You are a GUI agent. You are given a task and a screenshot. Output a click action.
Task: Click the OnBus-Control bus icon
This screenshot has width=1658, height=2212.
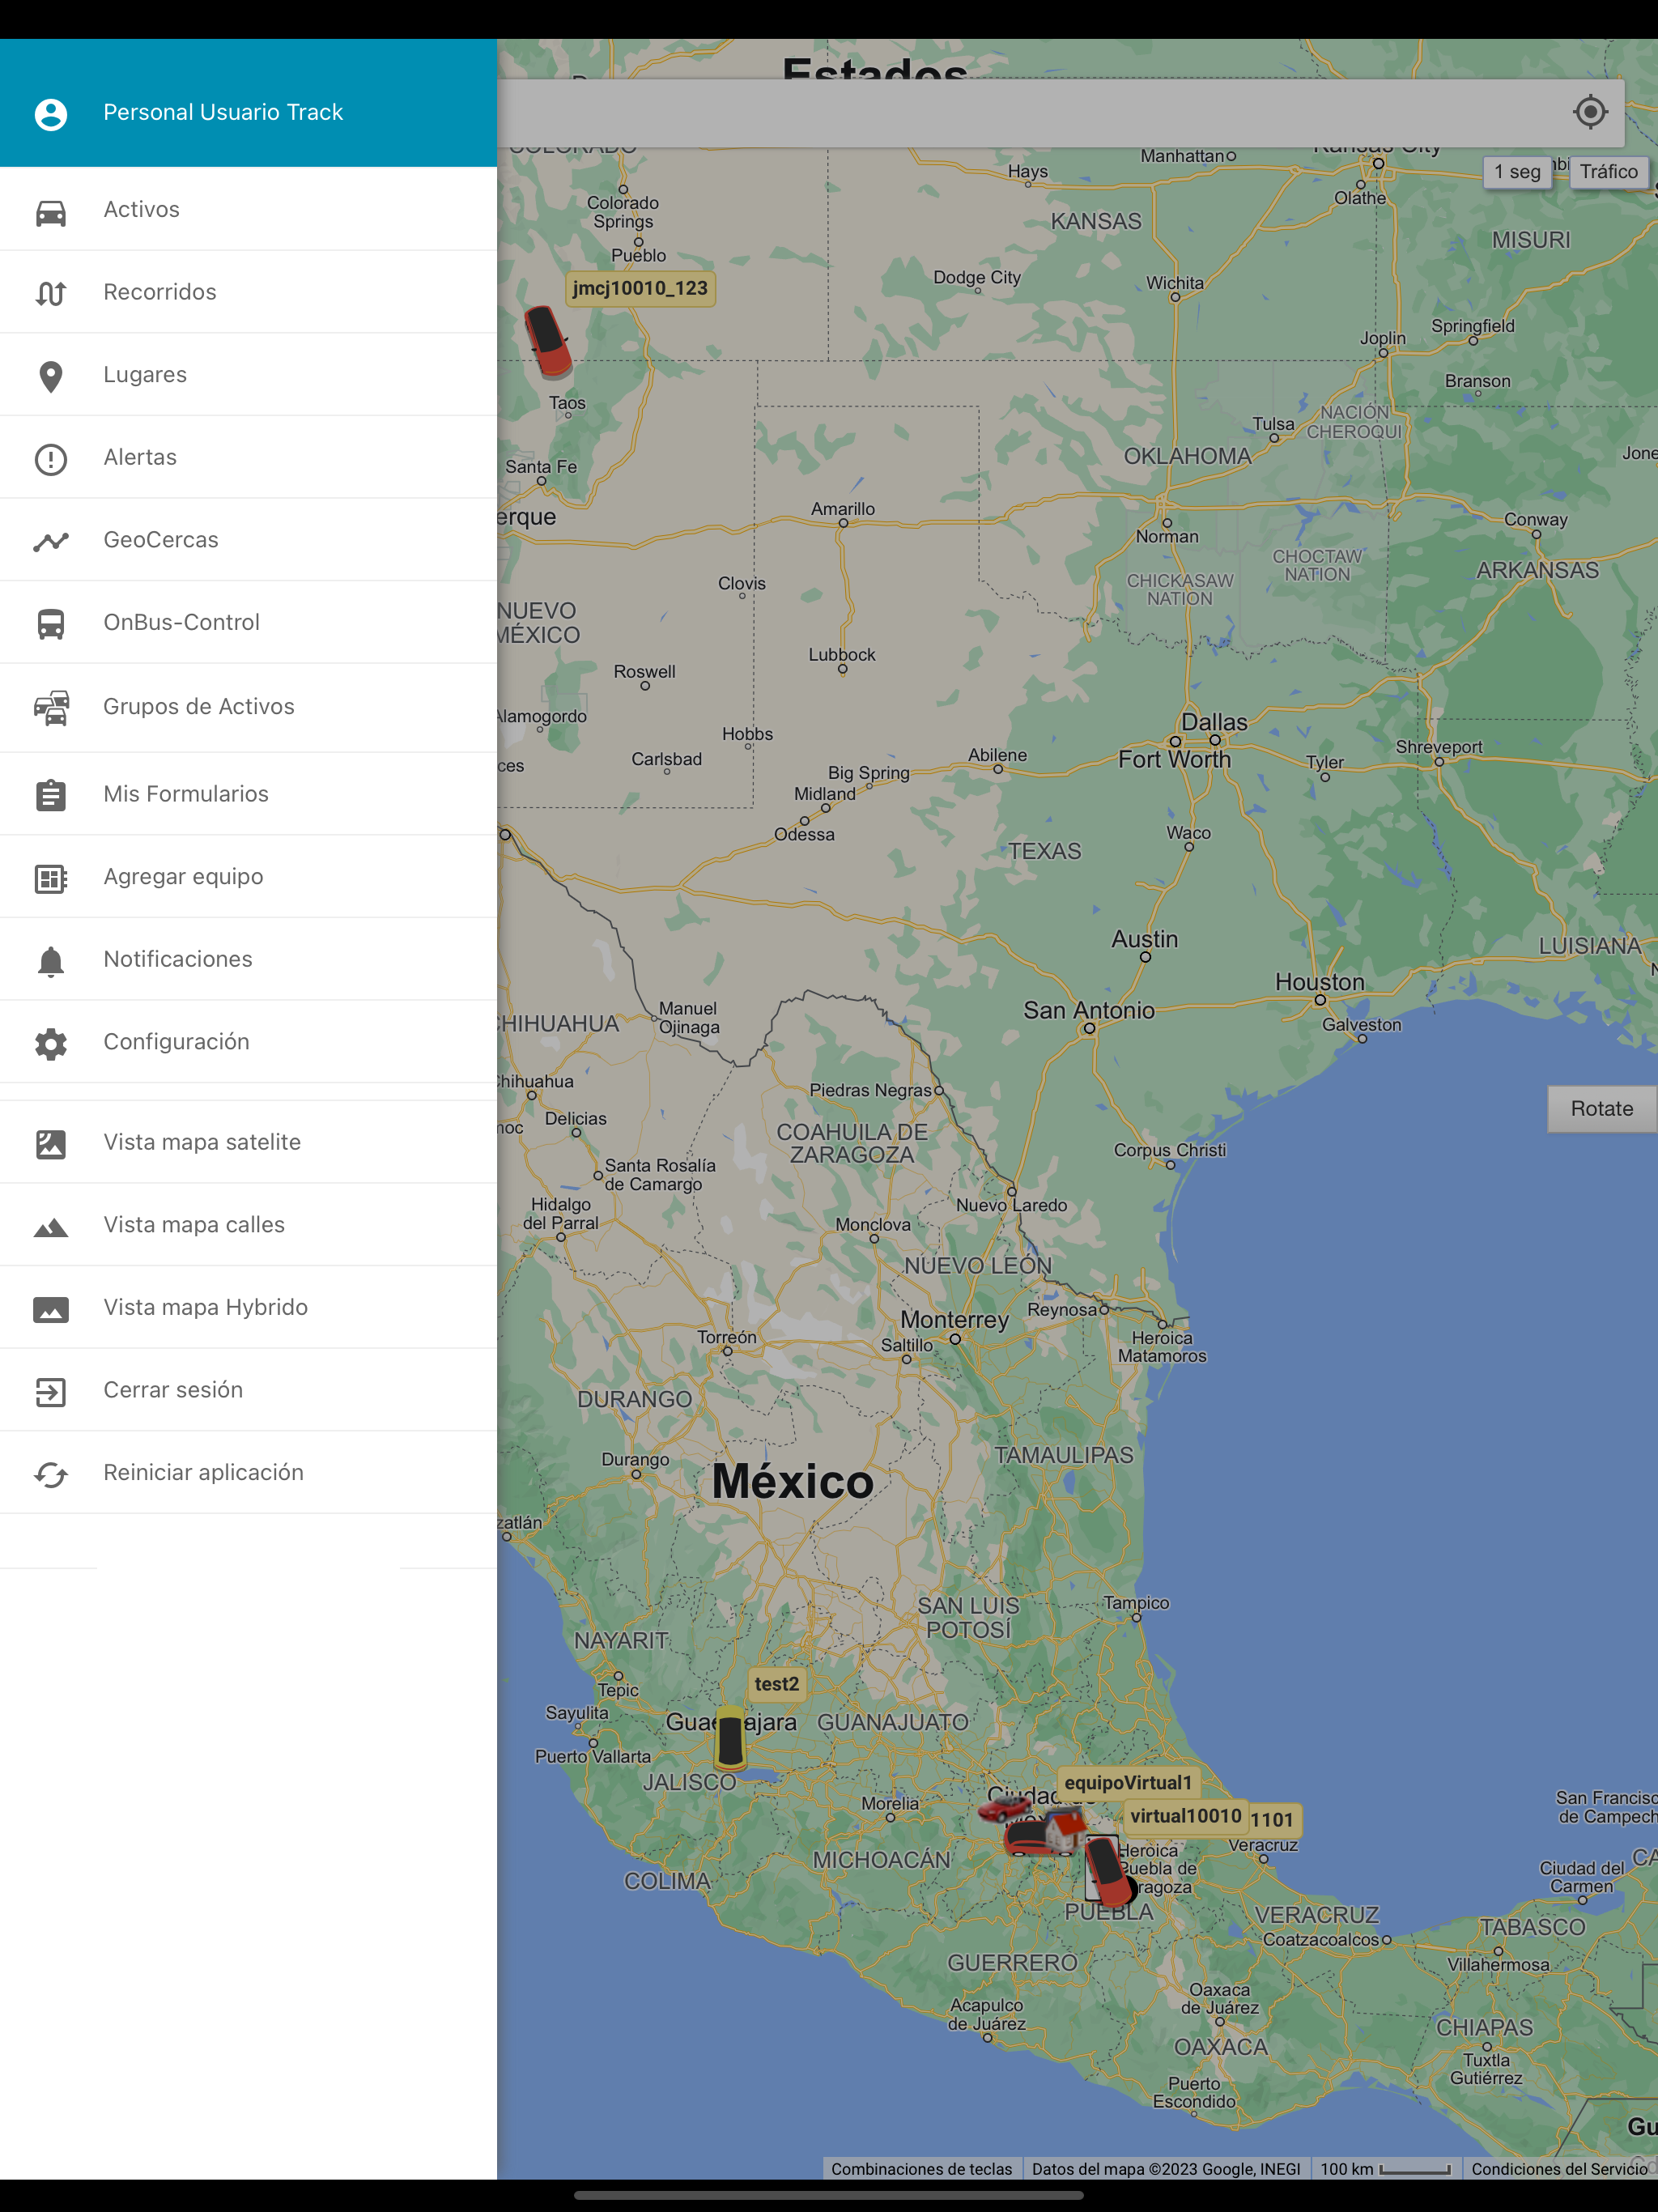click(x=51, y=624)
